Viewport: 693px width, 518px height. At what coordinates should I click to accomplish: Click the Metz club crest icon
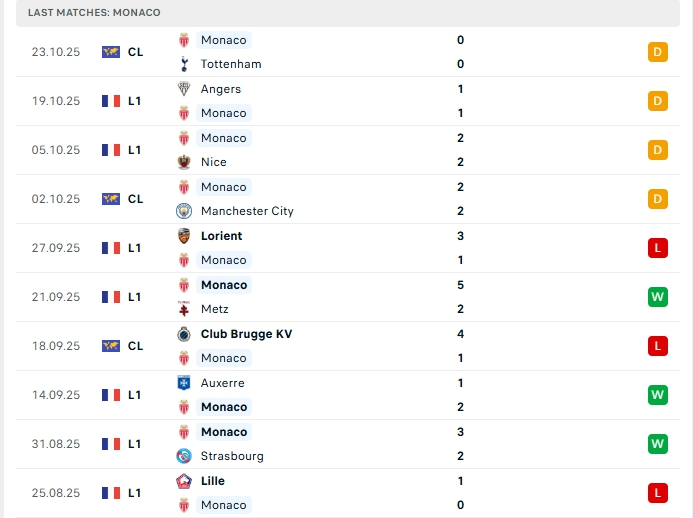point(184,309)
